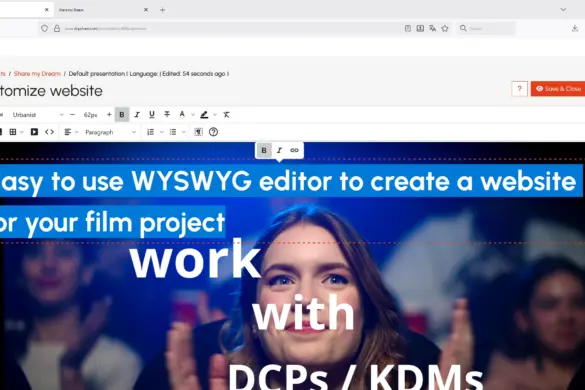Insert a table with the grid icon
The height and width of the screenshot is (390, 585).
point(13,132)
